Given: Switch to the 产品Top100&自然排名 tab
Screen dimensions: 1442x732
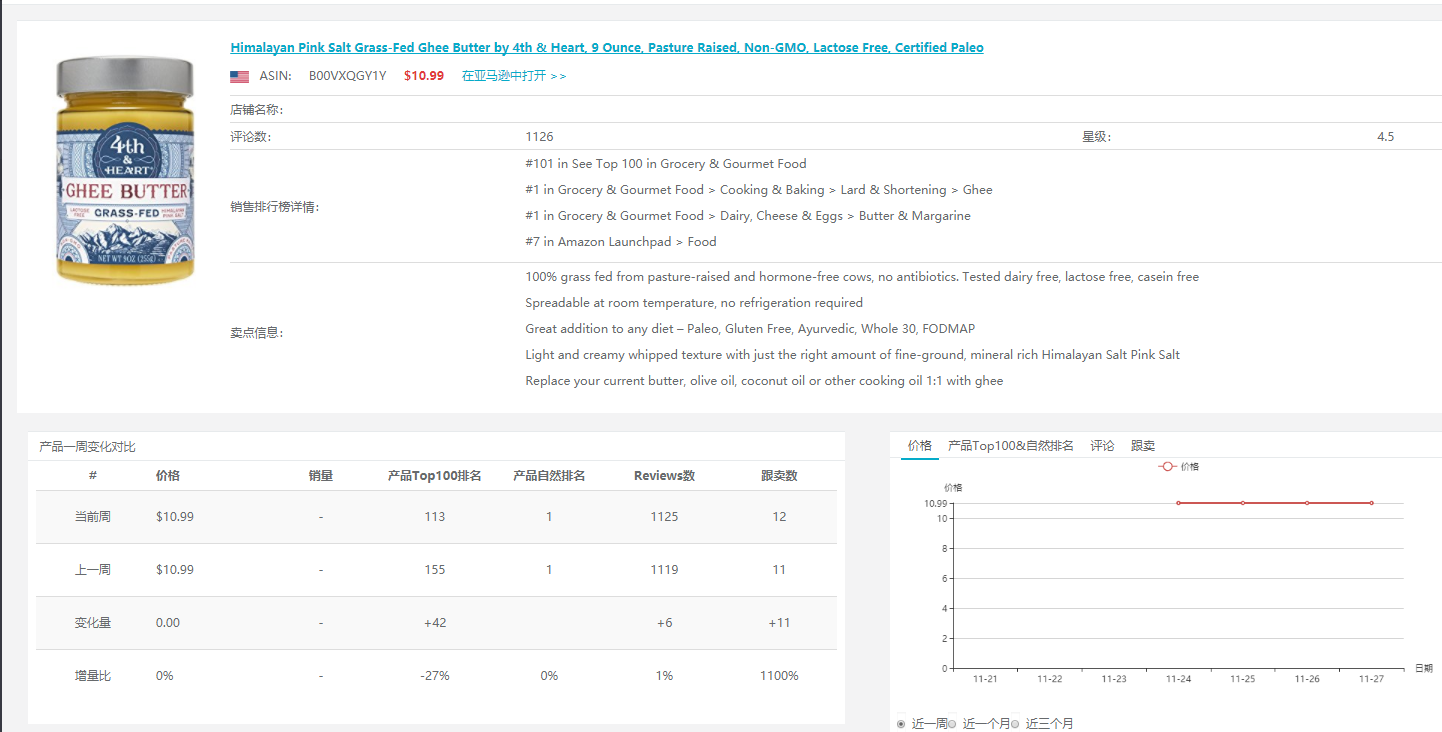Looking at the screenshot, I should [x=1011, y=446].
